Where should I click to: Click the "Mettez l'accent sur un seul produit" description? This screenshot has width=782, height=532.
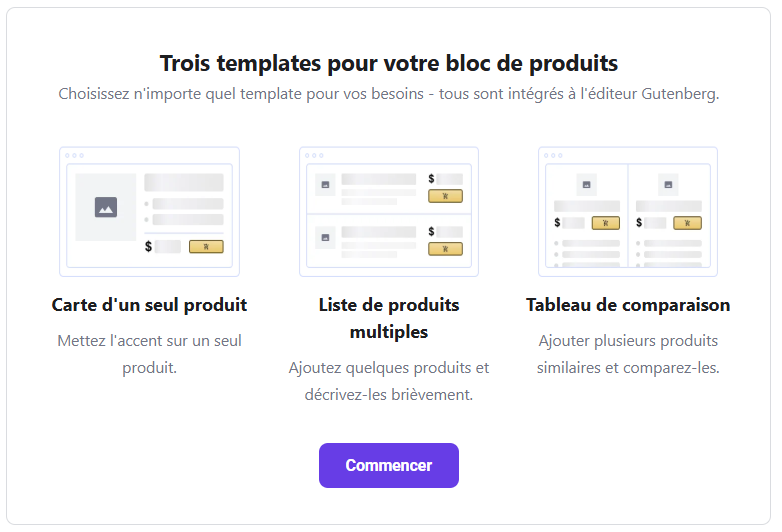click(x=149, y=354)
